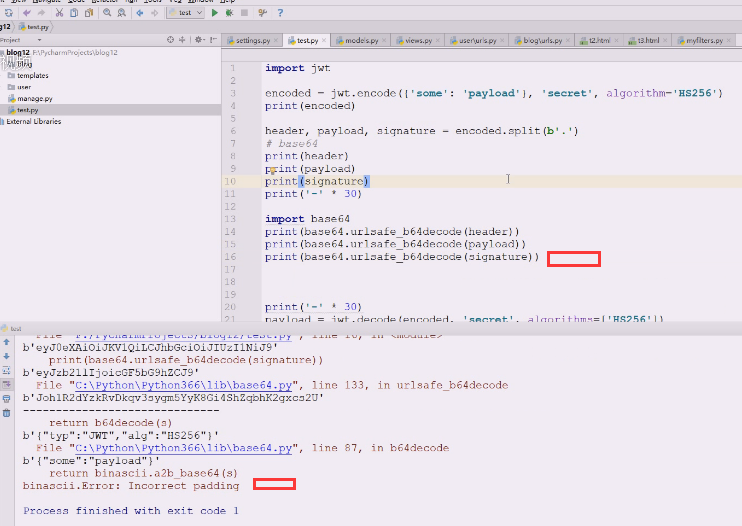Select the blog12 project root in the tree
Viewport: 742px width, 526px height.
click(x=110, y=53)
